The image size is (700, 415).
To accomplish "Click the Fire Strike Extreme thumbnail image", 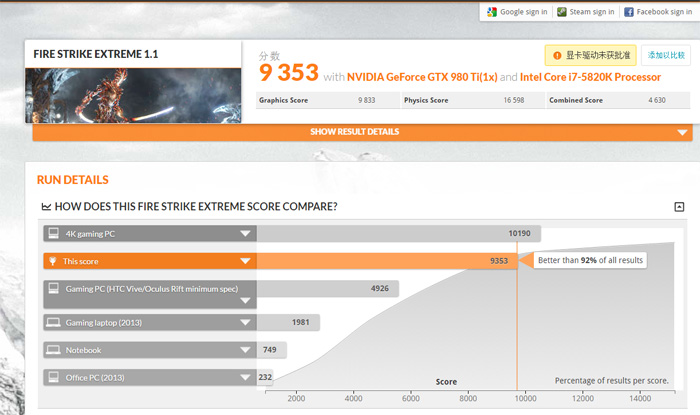I will (133, 95).
